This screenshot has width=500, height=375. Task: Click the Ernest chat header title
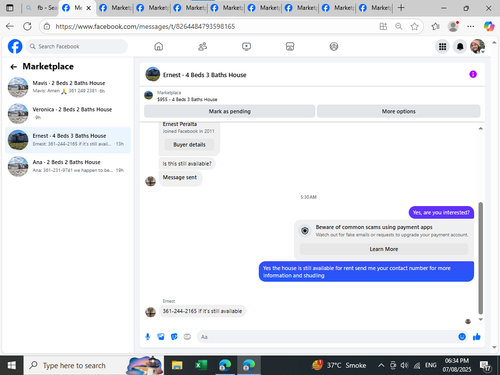point(204,75)
